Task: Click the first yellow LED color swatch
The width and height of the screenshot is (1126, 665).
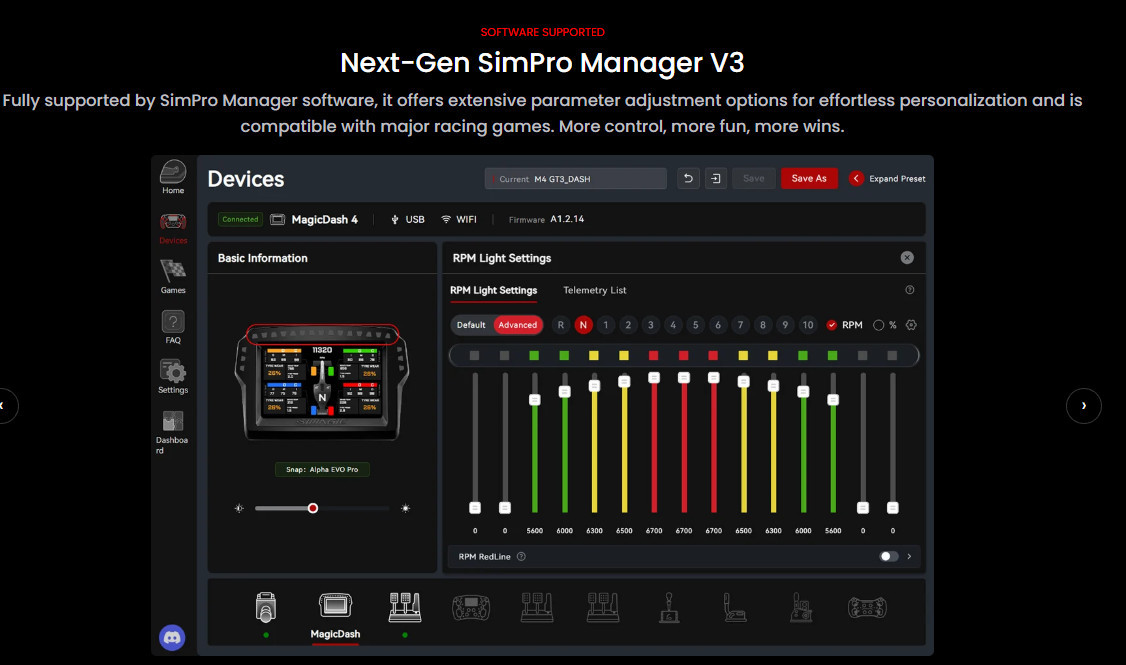Action: [x=594, y=355]
